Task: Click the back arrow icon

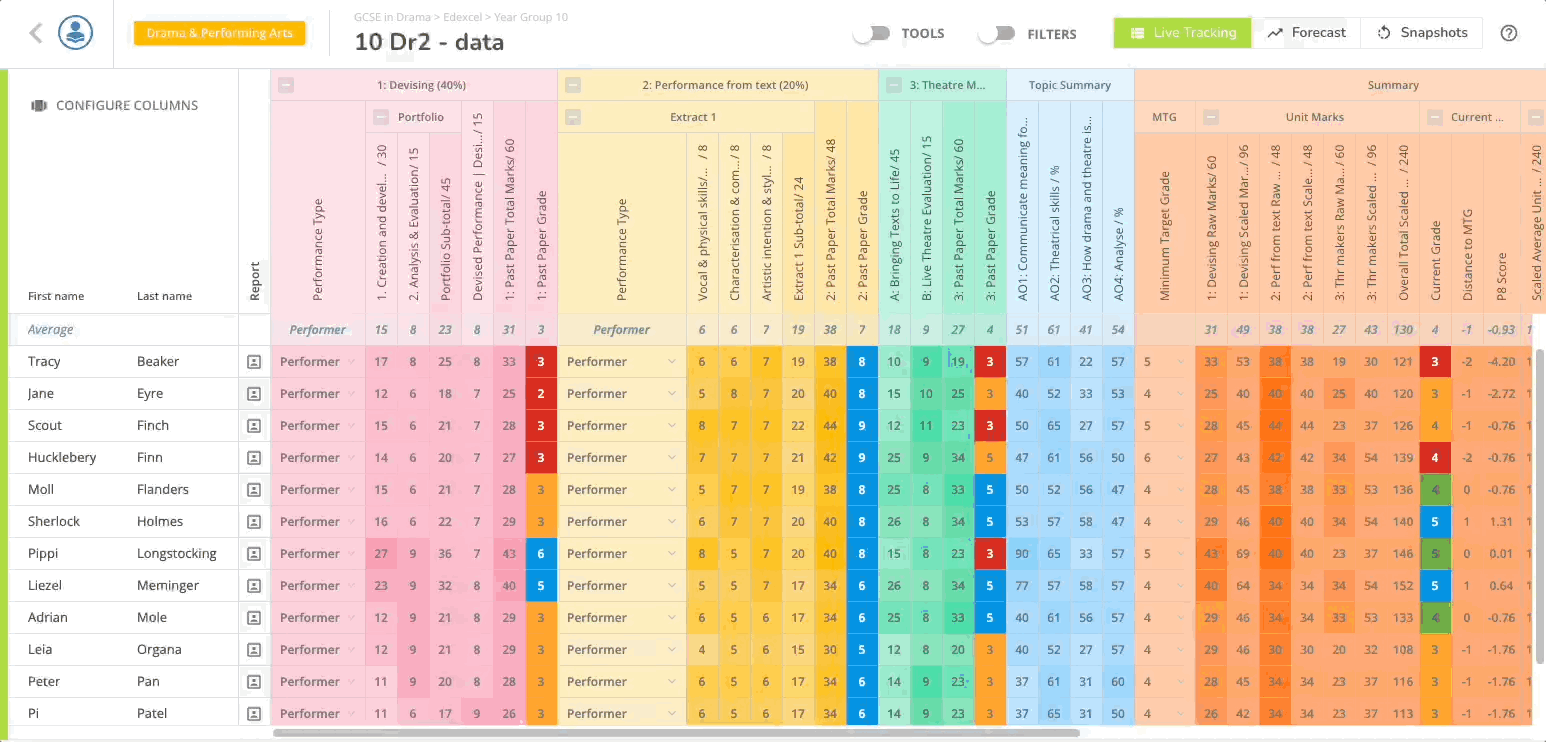Action: coord(36,33)
